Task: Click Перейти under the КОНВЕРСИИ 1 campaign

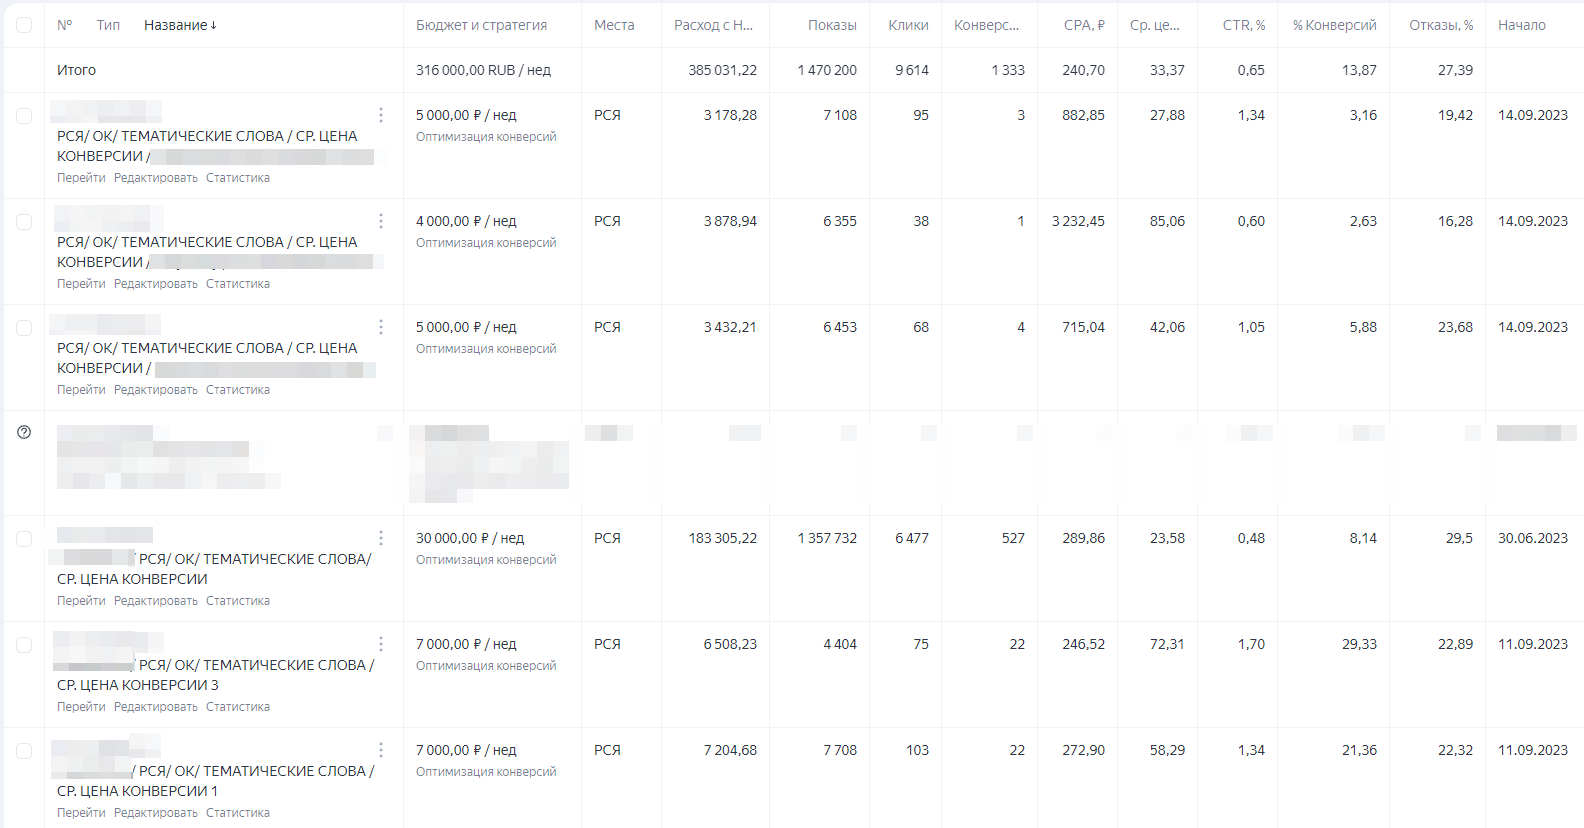Action: 81,813
